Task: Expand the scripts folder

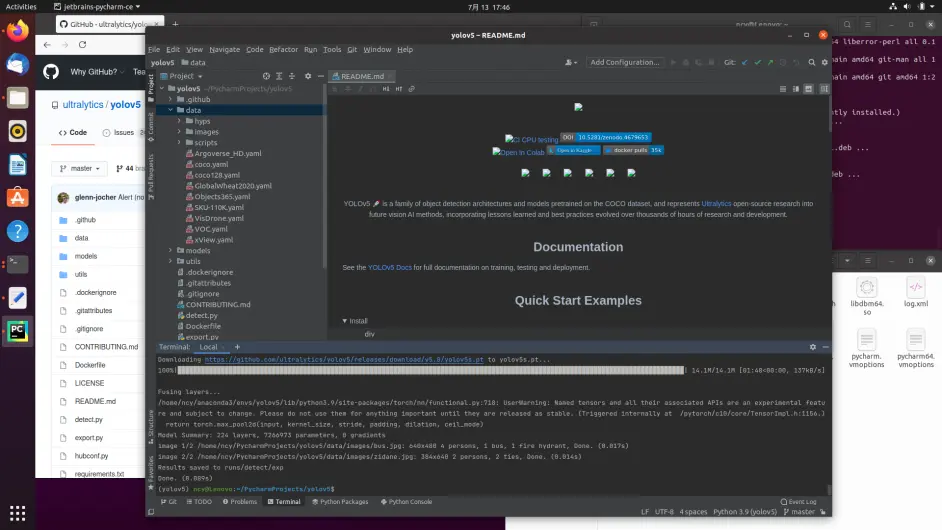Action: point(179,142)
